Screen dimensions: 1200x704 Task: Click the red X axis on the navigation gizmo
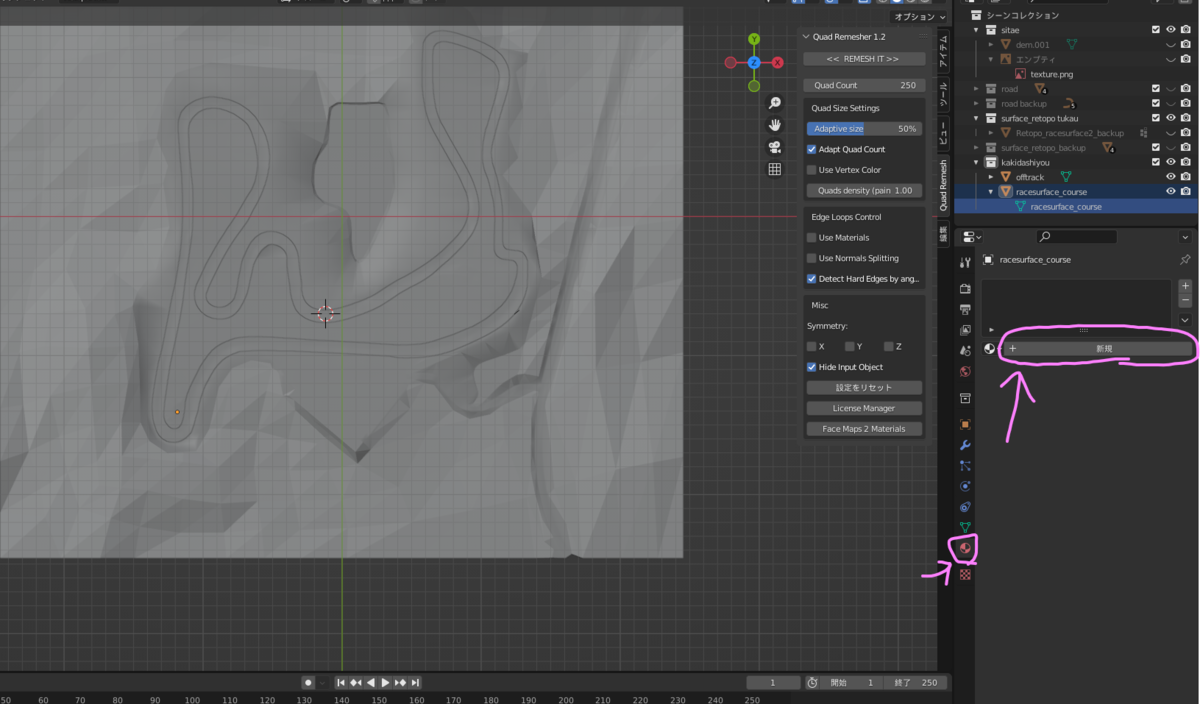click(778, 62)
